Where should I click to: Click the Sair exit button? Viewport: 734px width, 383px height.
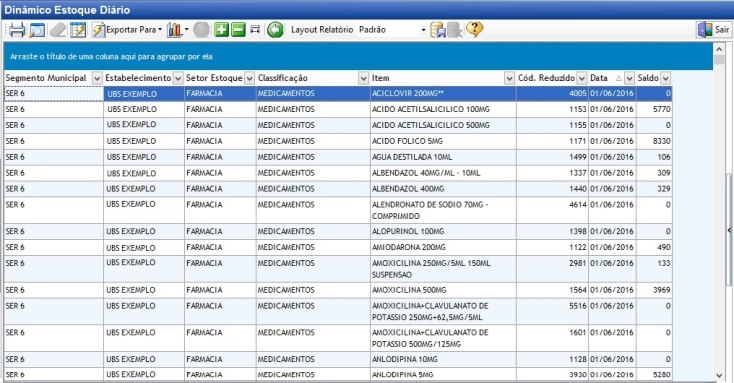pyautogui.click(x=713, y=29)
